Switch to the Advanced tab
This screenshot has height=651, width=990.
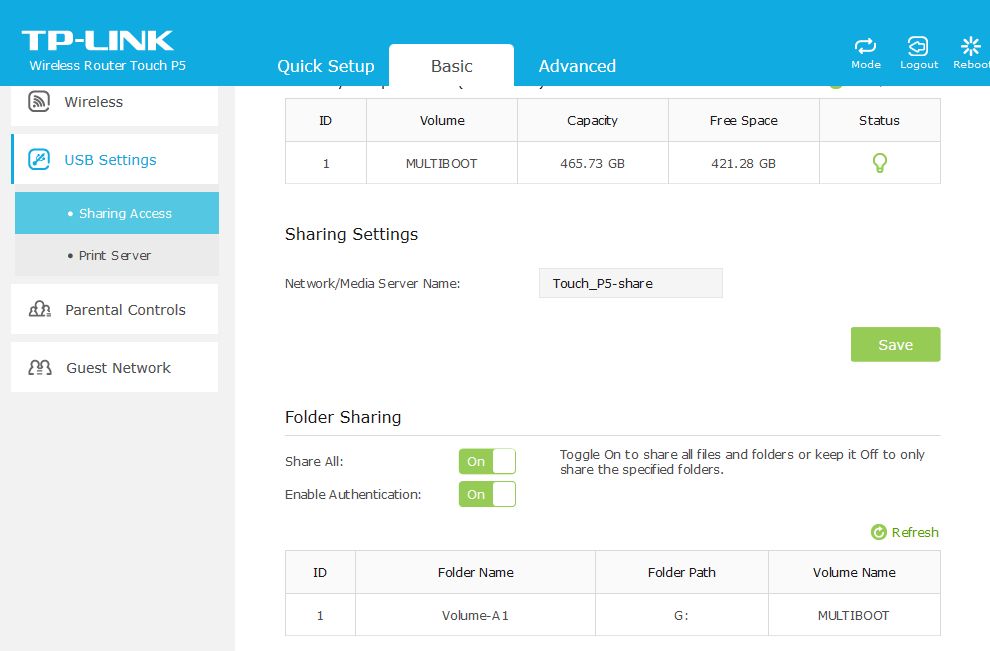pyautogui.click(x=577, y=66)
